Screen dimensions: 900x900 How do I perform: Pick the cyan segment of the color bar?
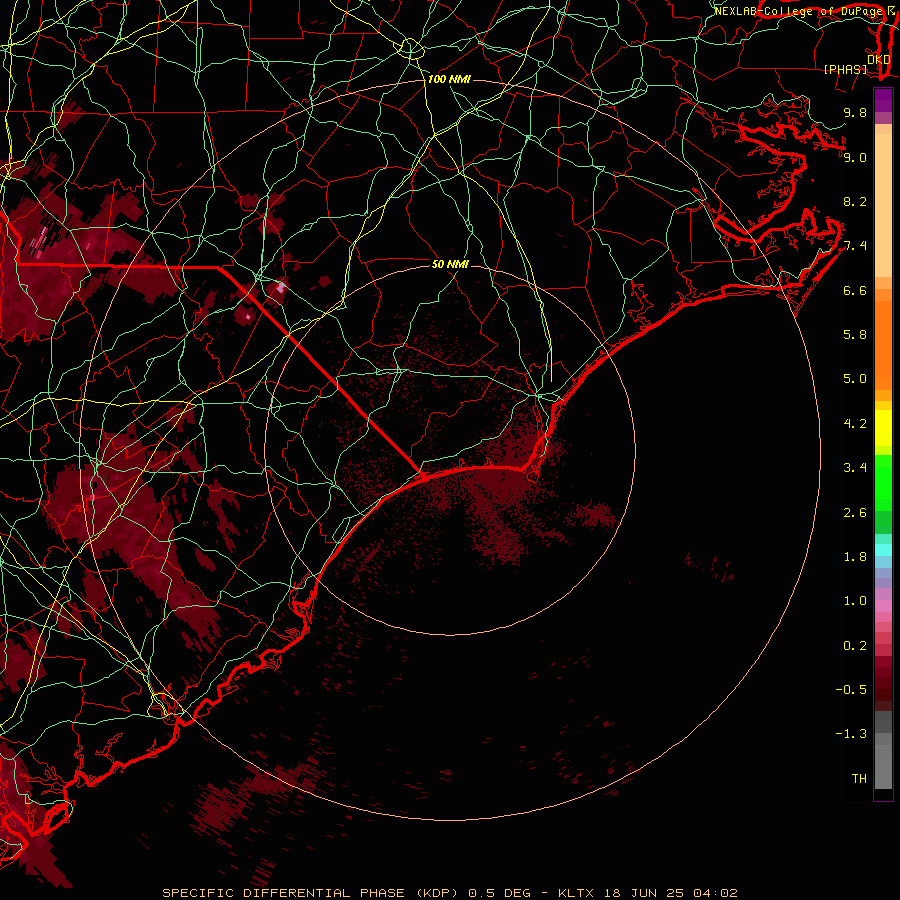tap(883, 550)
